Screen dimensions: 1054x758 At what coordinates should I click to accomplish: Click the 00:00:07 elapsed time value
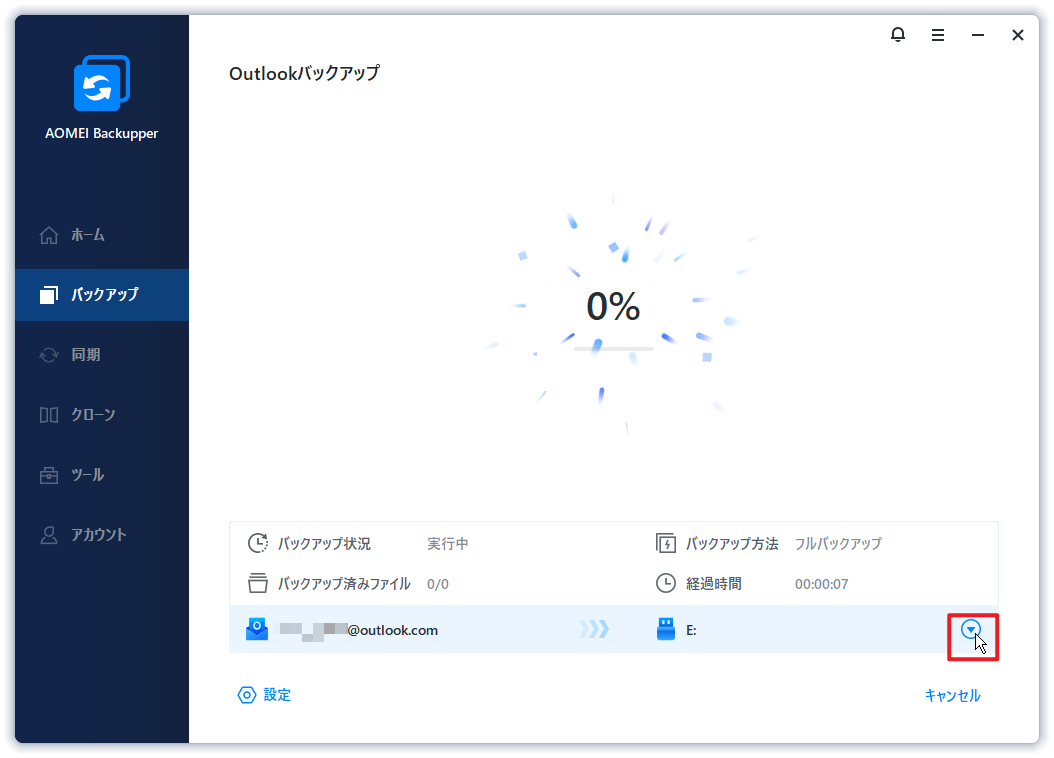pos(821,584)
